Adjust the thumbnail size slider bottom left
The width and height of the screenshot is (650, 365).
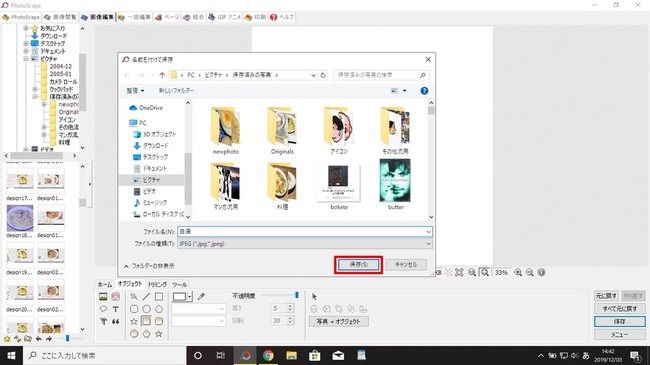[x=67, y=338]
